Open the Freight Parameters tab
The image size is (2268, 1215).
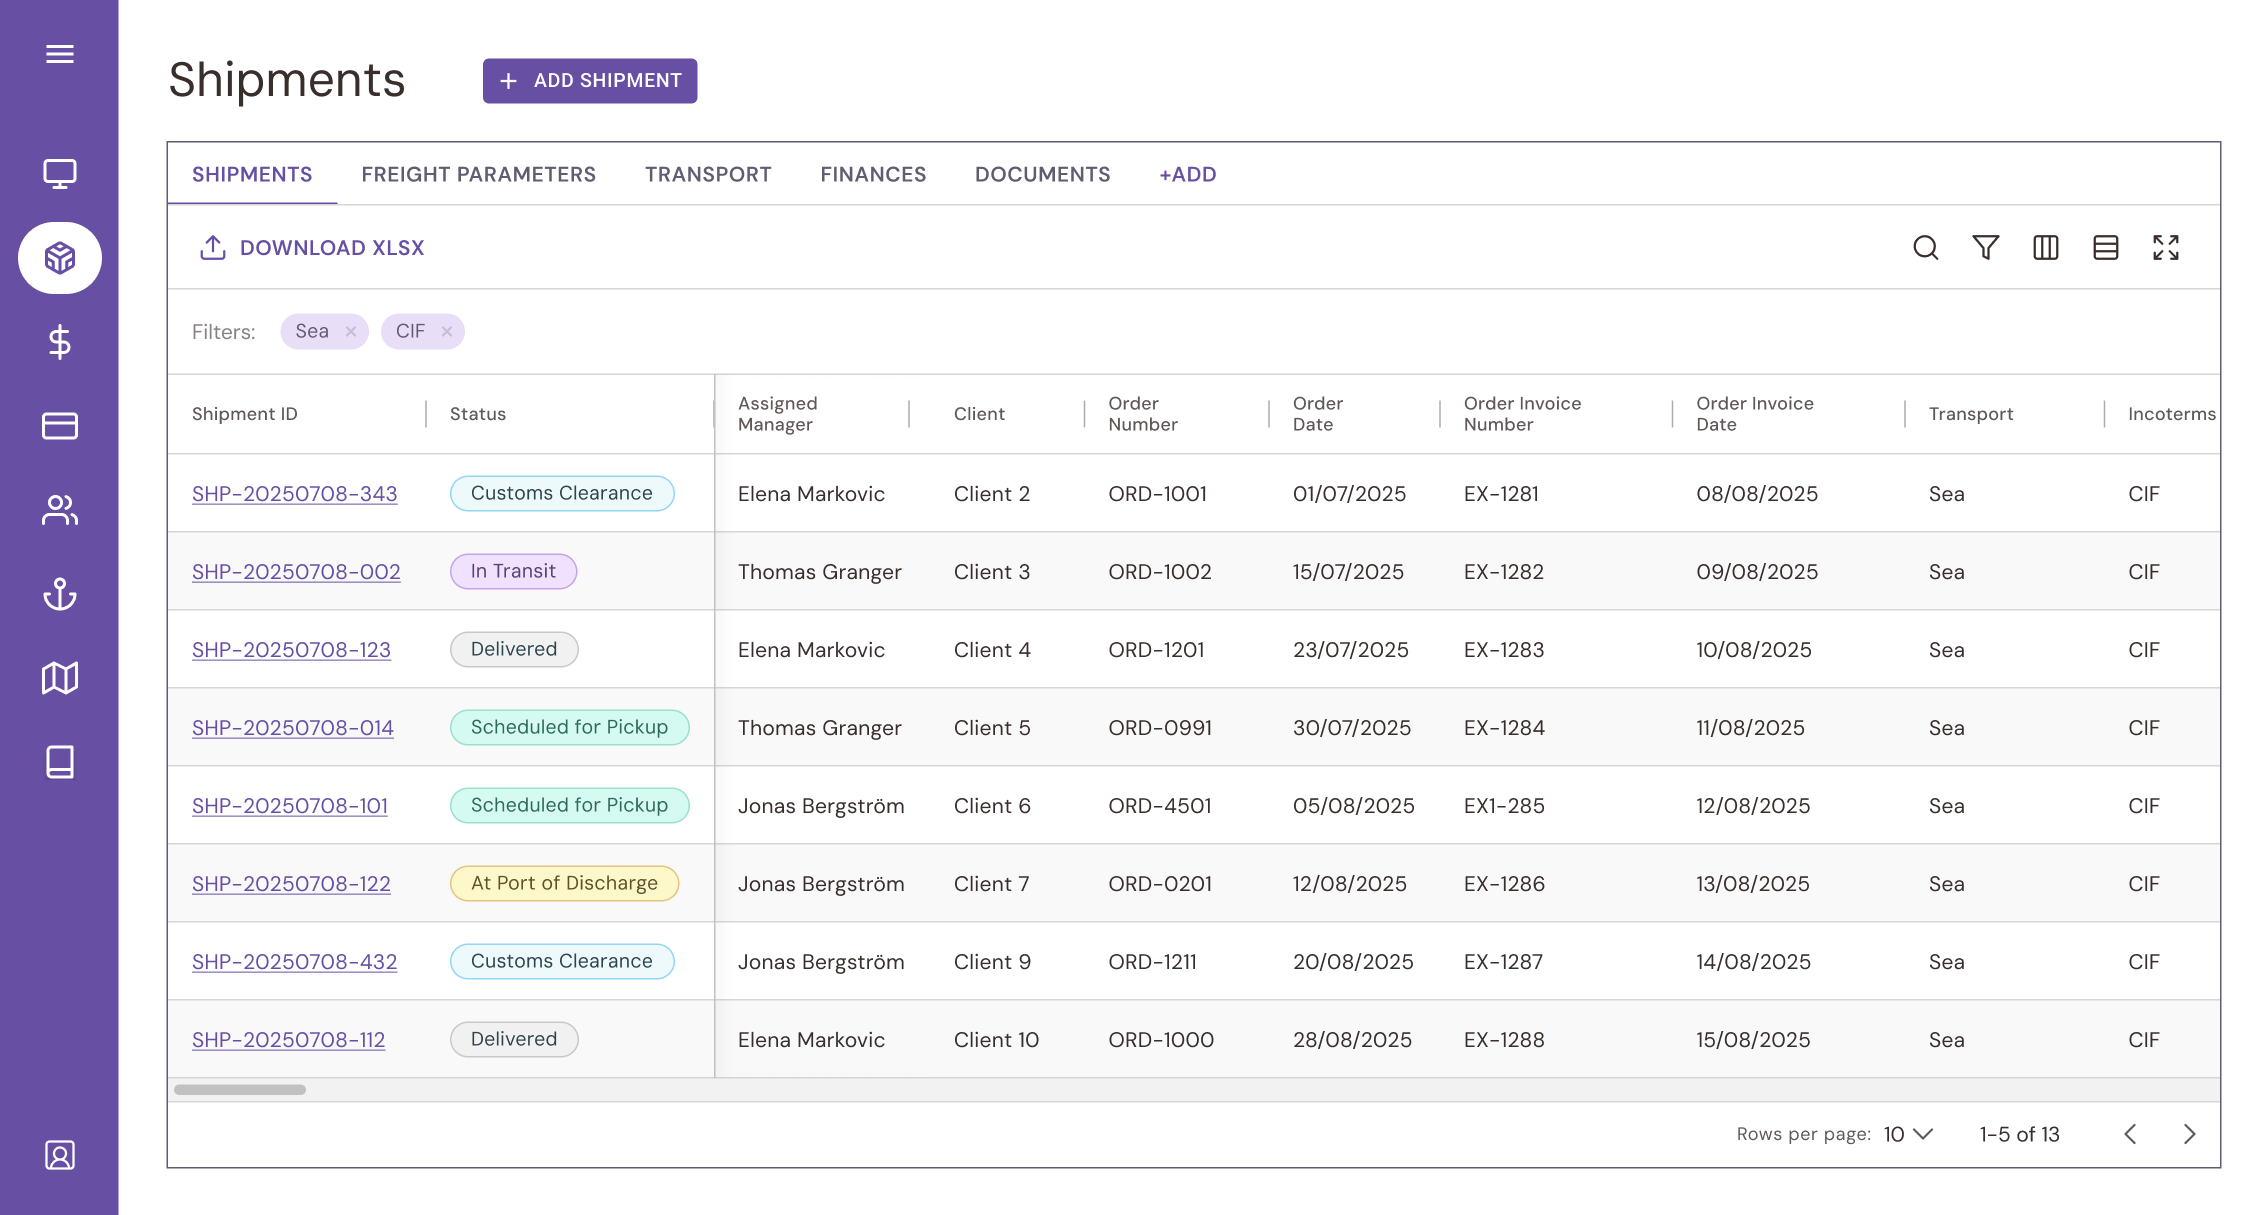pos(478,174)
